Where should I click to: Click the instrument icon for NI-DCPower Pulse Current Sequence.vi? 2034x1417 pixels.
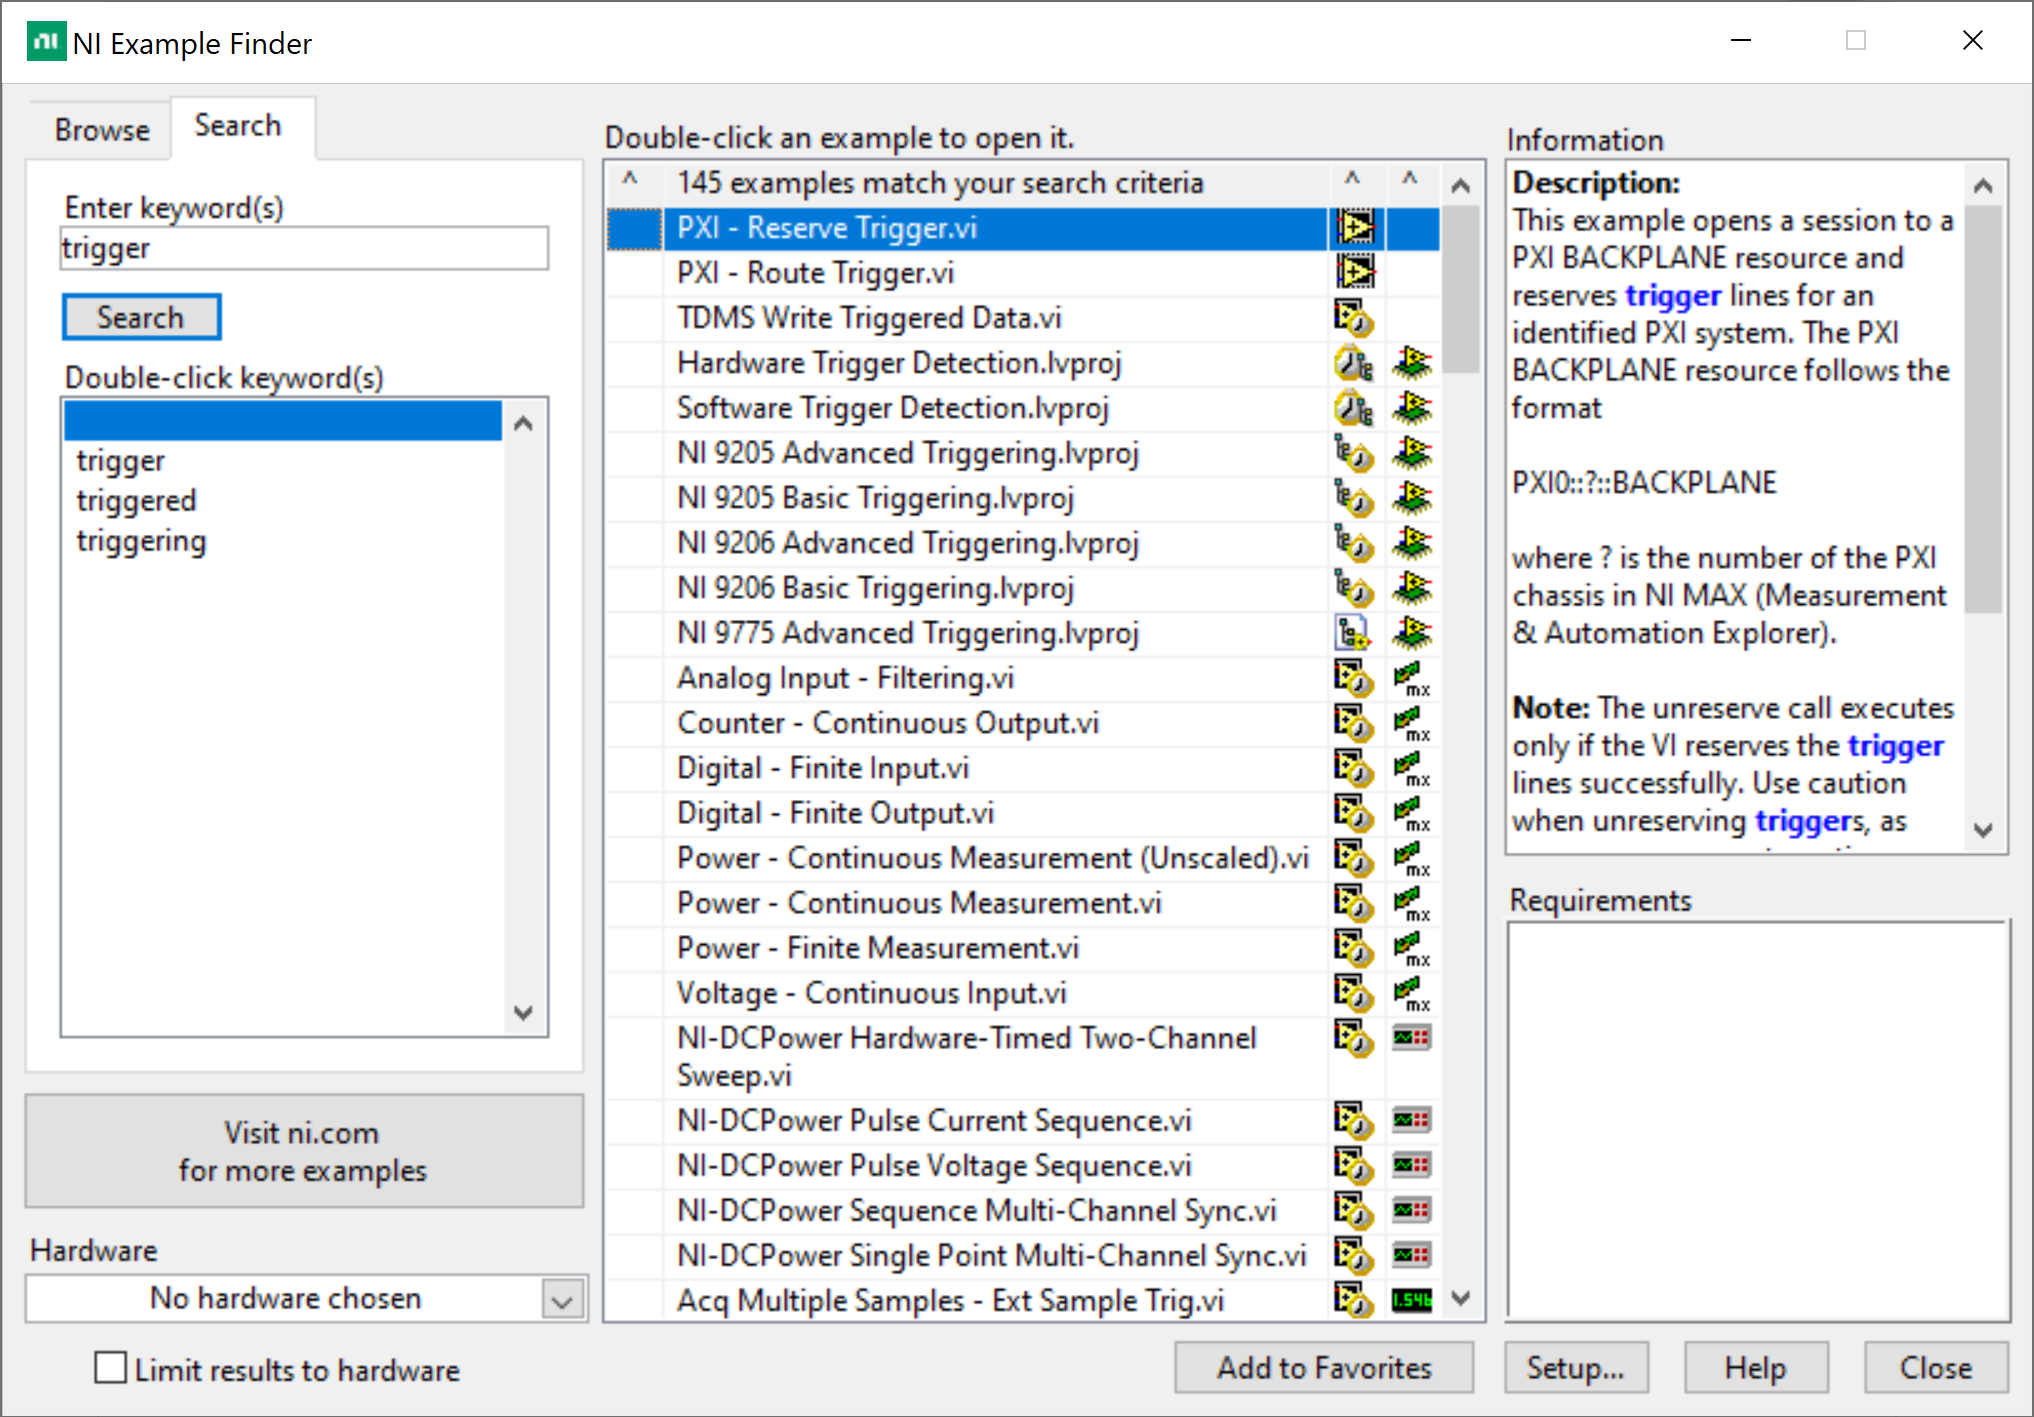coord(1412,1120)
